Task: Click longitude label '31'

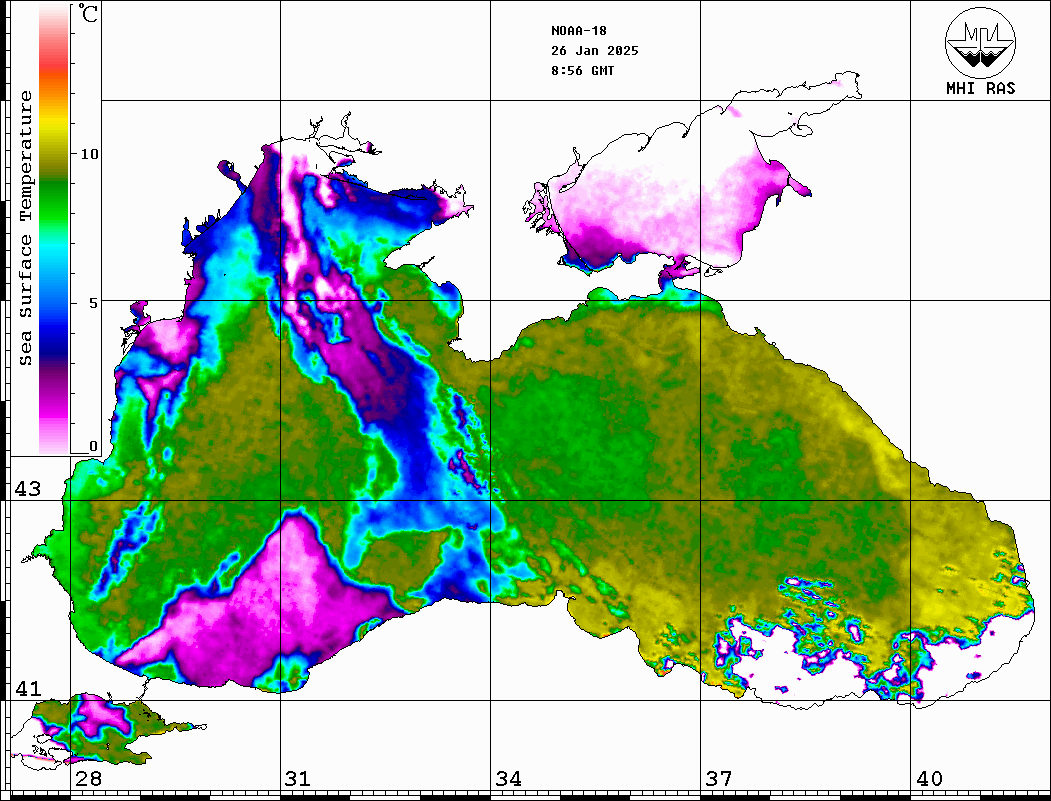Action: point(298,779)
